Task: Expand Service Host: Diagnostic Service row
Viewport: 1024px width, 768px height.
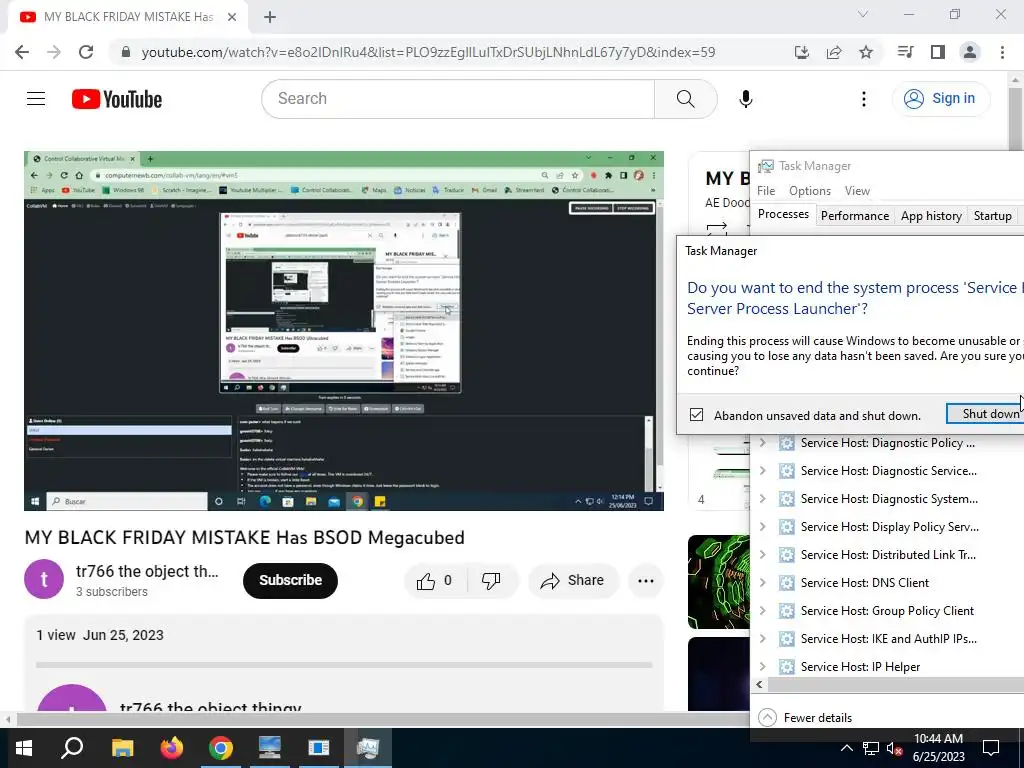Action: [762, 471]
